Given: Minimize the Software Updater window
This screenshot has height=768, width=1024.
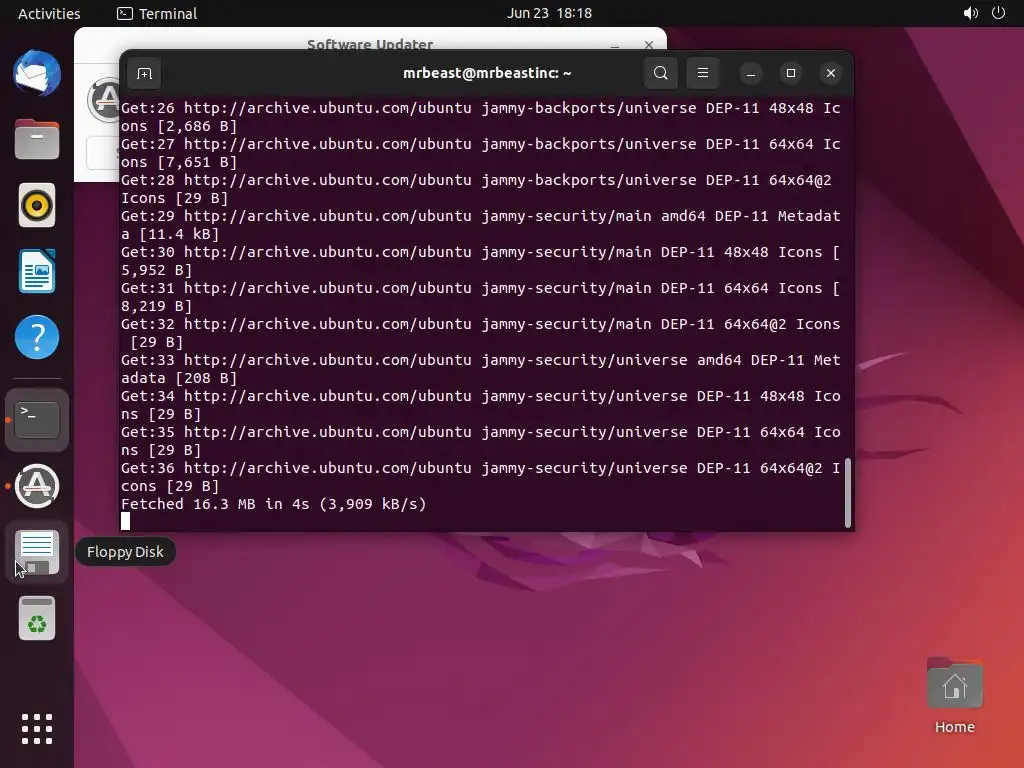Looking at the screenshot, I should [x=615, y=44].
